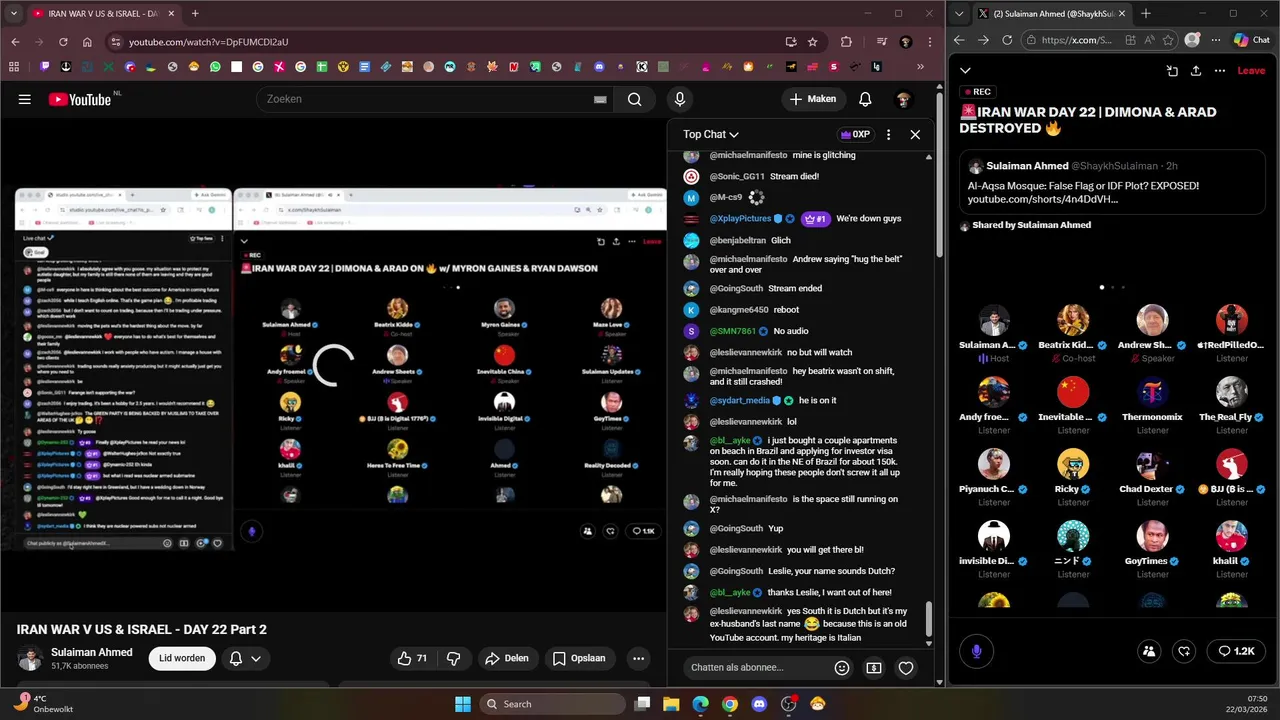This screenshot has height=720, width=1280.
Task: Open the weather widget showing 4°C Onbewolkt
Action: [43, 704]
